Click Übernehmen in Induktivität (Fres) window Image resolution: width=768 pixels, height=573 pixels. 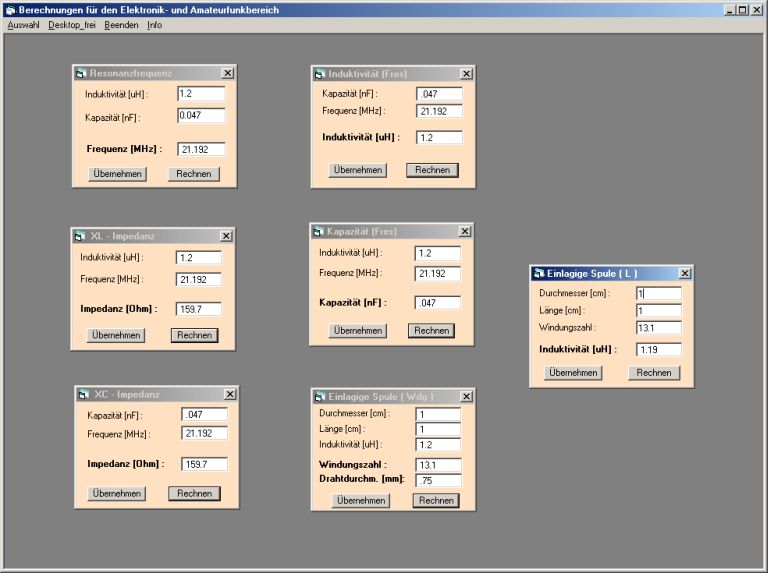(x=358, y=170)
